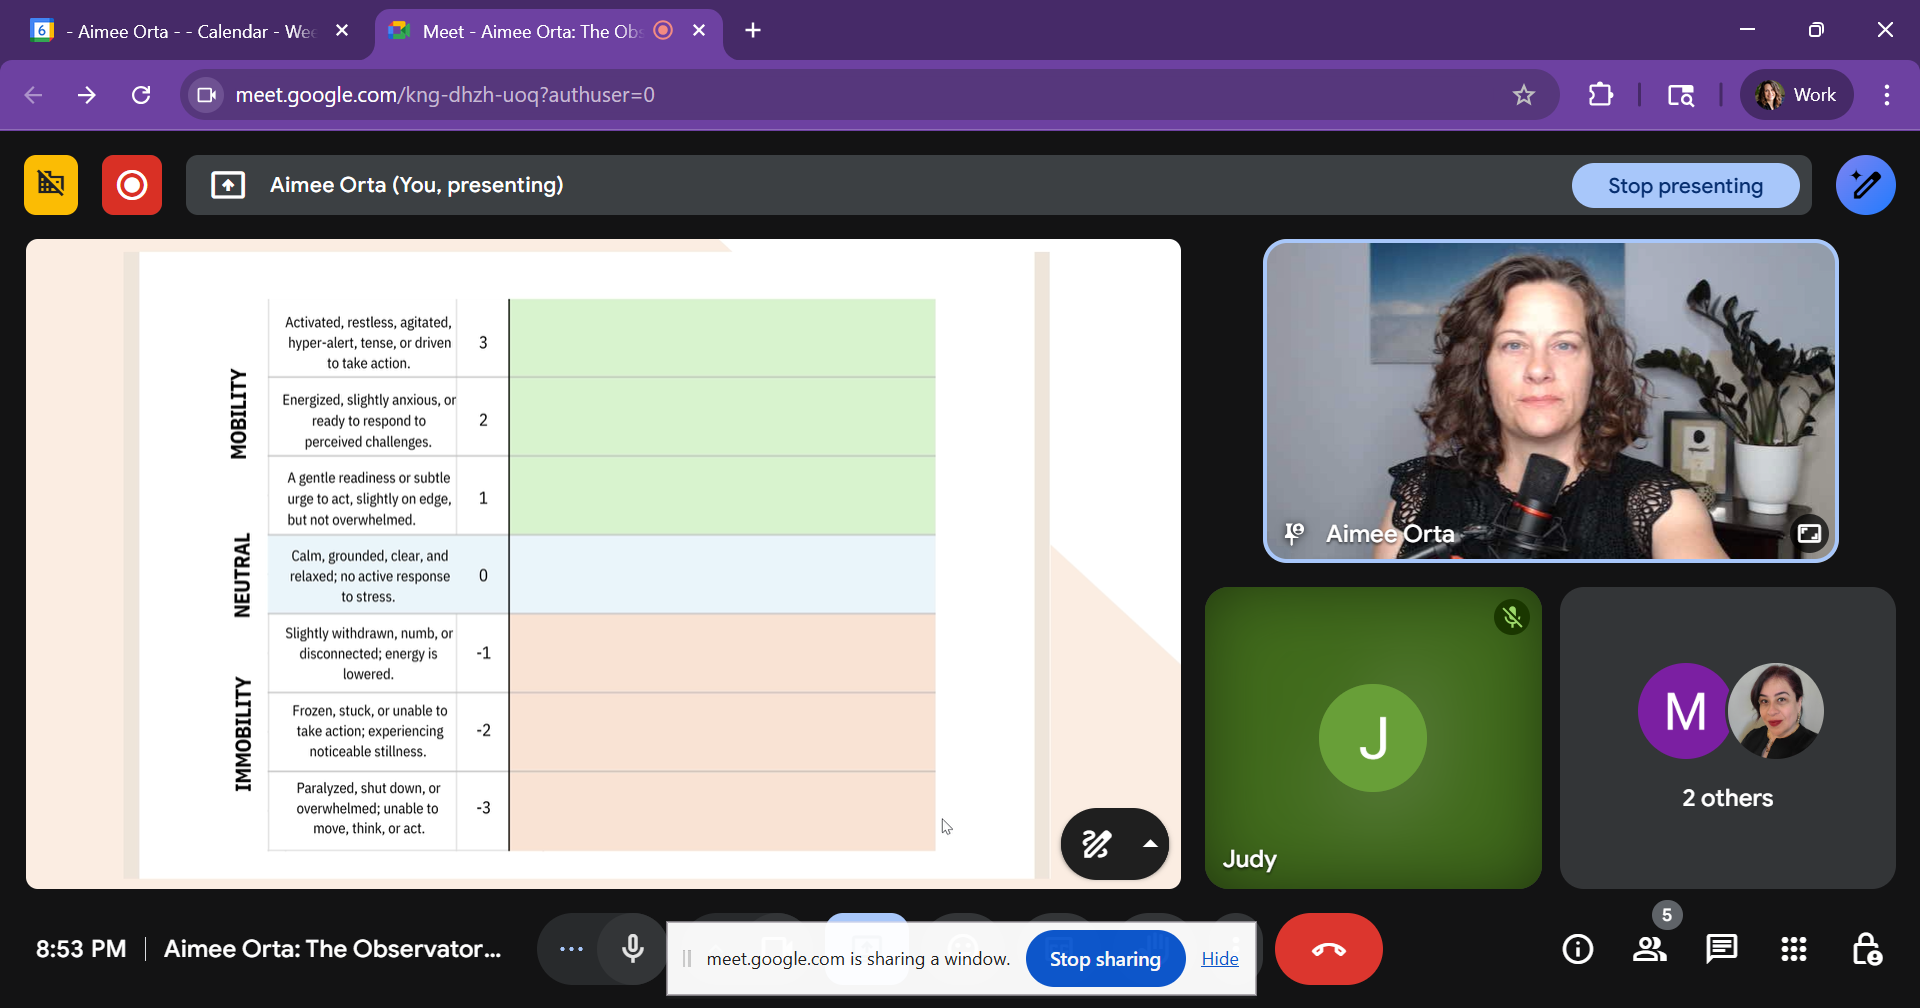Click the red record button icon
This screenshot has height=1008, width=1920.
[x=132, y=185]
